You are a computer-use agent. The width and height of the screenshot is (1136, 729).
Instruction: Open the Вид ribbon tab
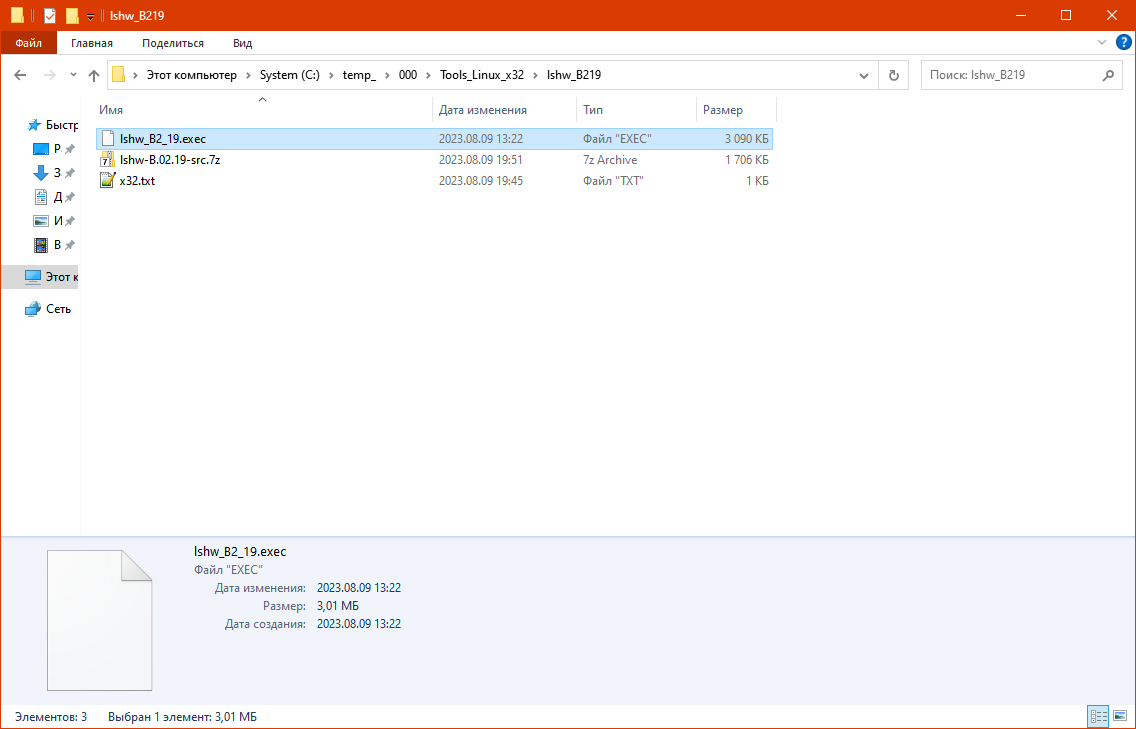tap(243, 43)
